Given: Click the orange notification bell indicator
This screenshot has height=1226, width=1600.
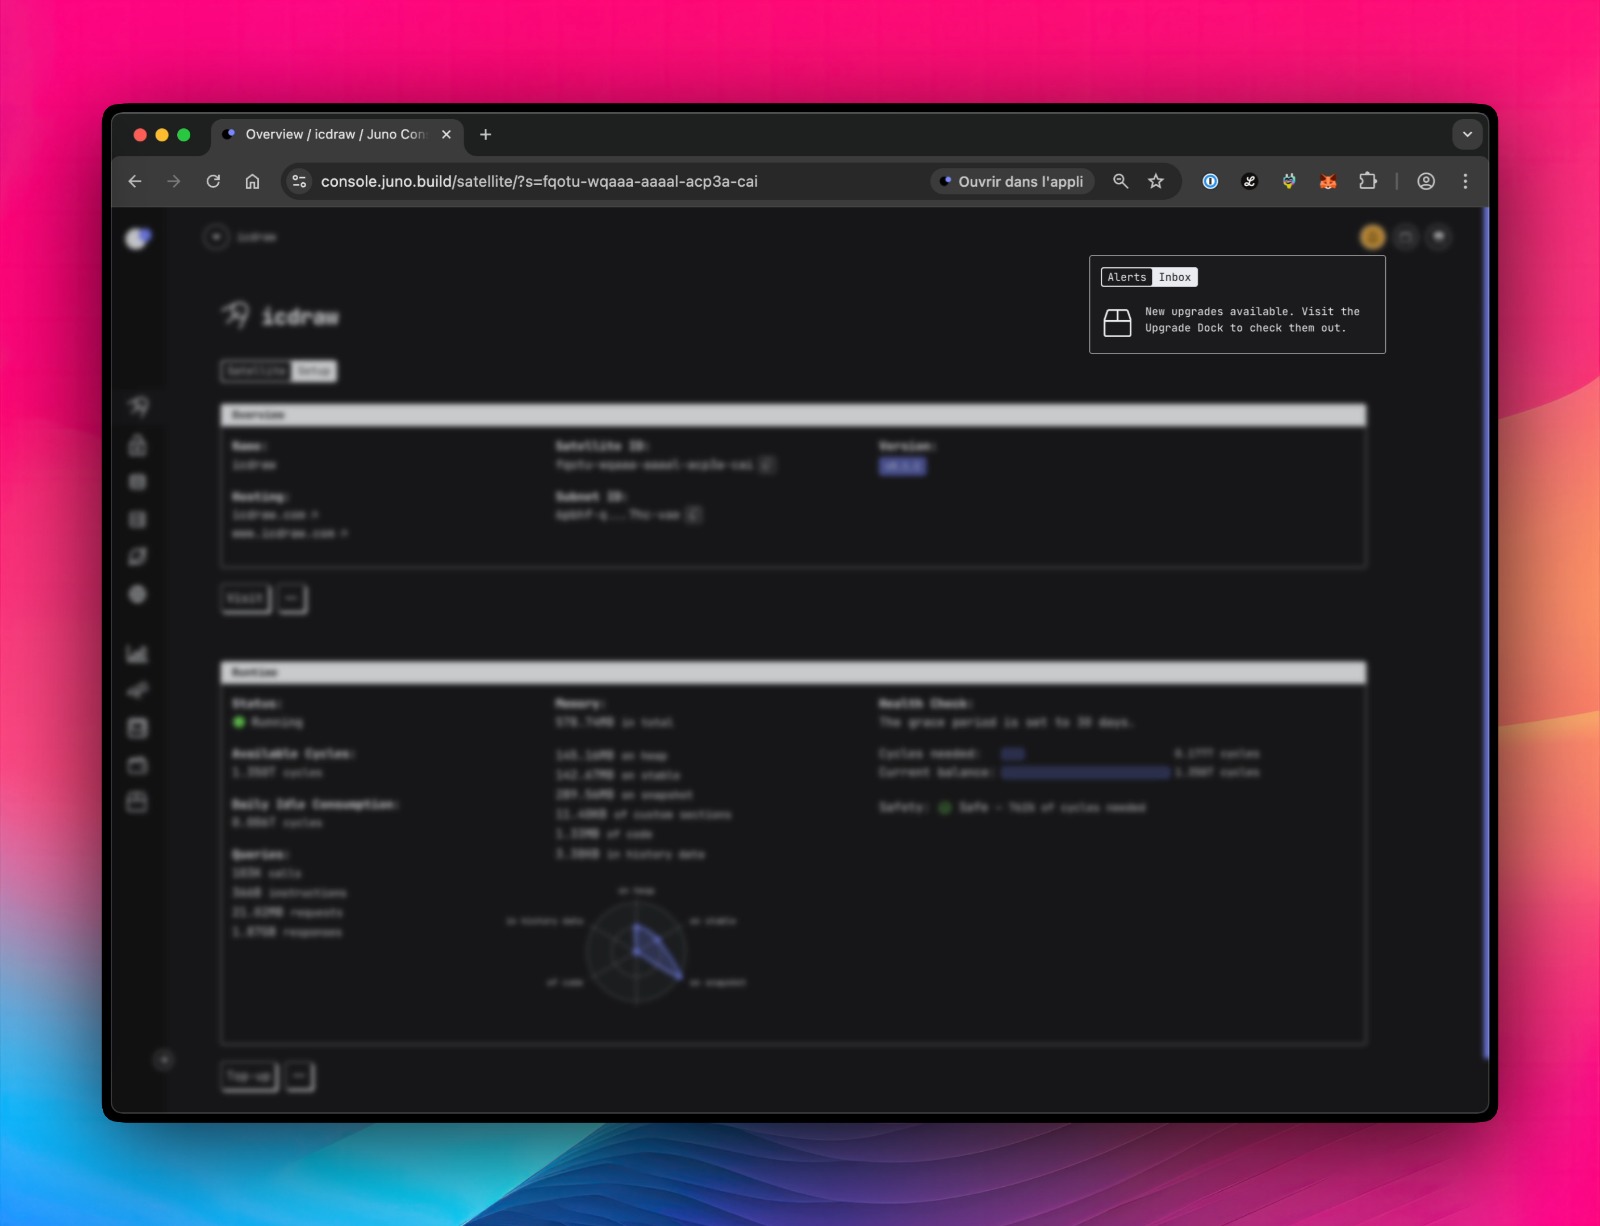Looking at the screenshot, I should pos(1372,237).
